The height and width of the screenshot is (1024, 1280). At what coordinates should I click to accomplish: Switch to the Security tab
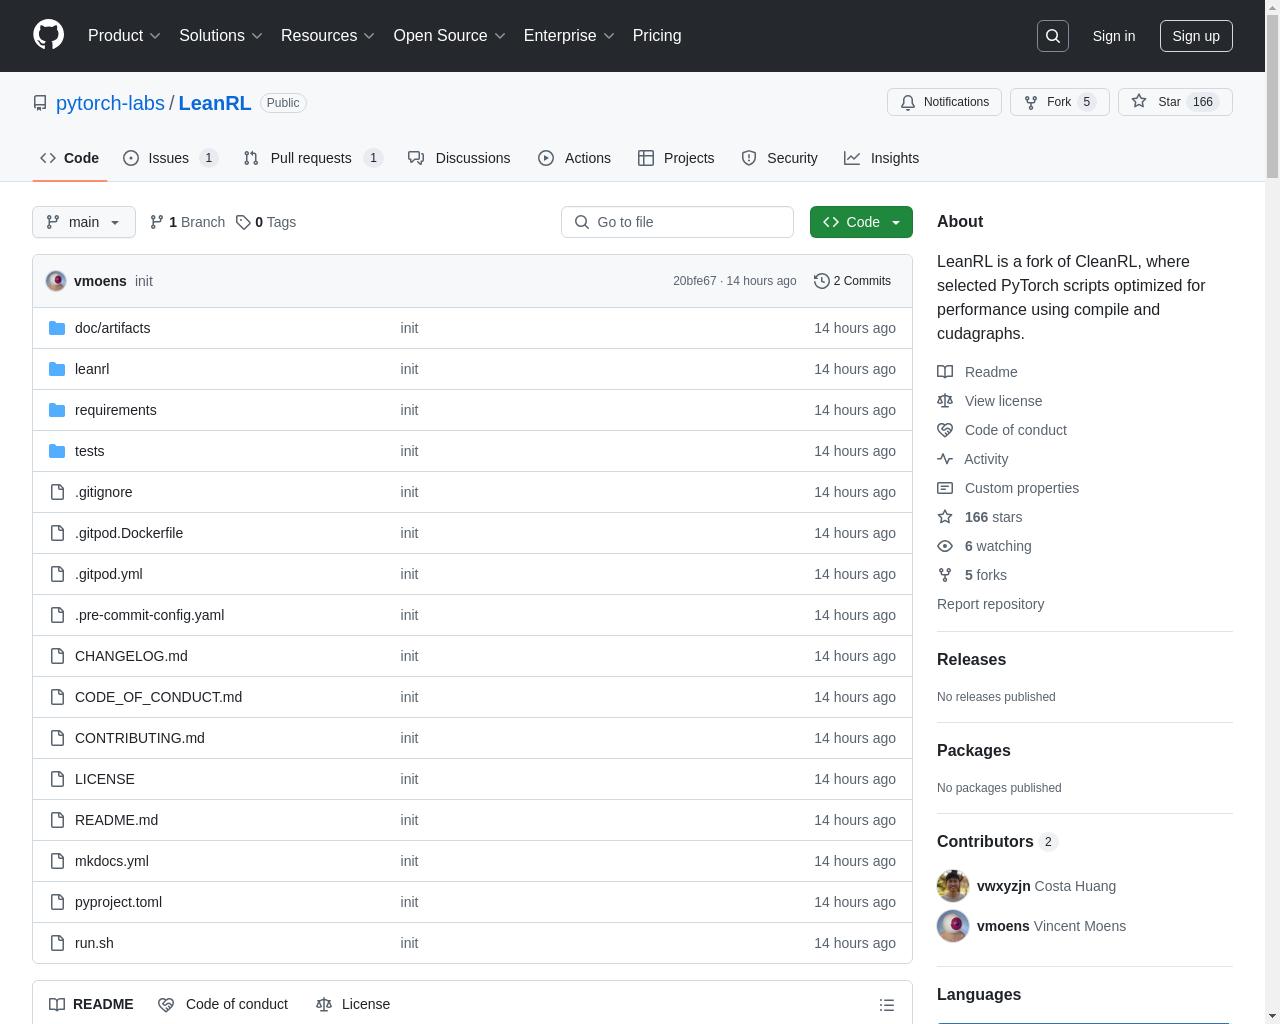pyautogui.click(x=779, y=158)
